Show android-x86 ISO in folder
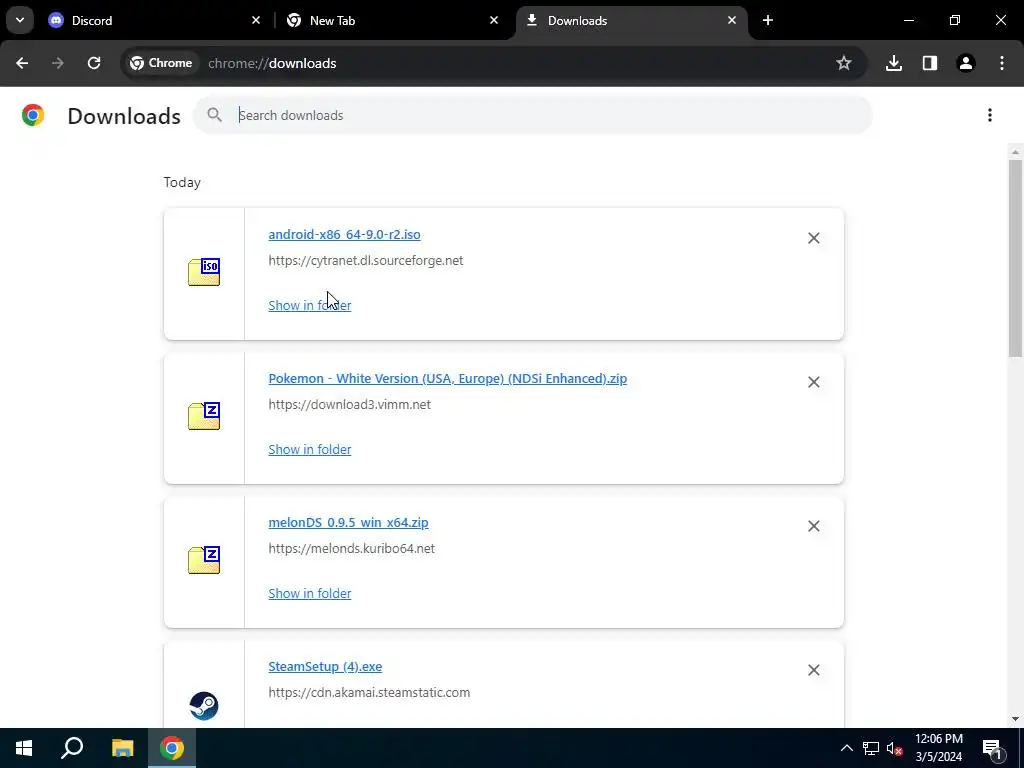The width and height of the screenshot is (1024, 768). (x=310, y=306)
